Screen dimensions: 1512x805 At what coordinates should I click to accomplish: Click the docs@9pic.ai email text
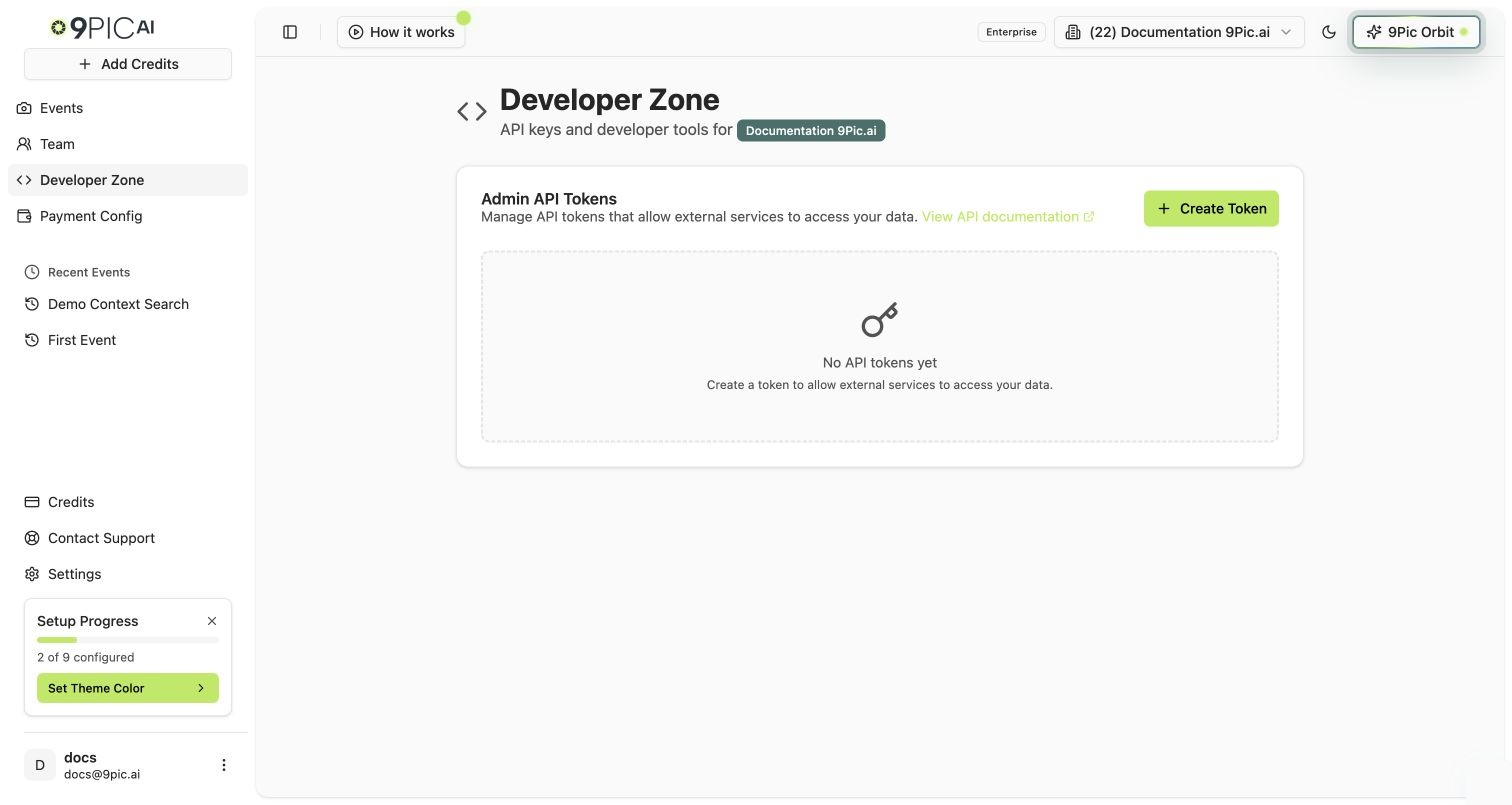[102, 774]
